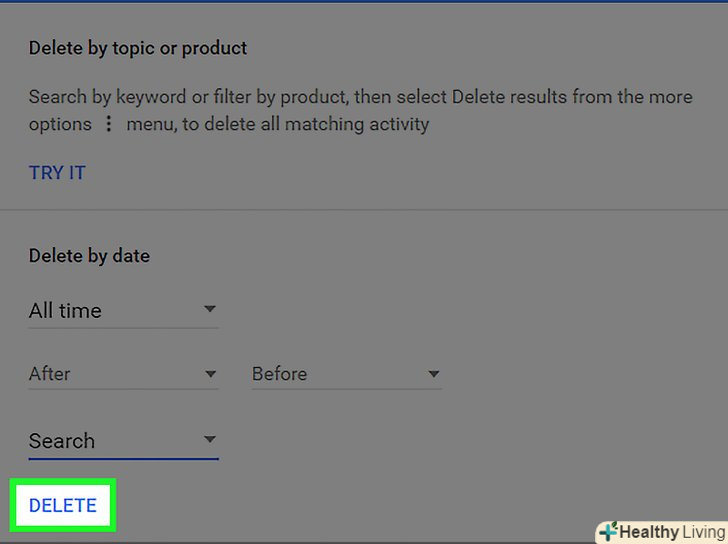Click the three-dot more options icon

click(111, 125)
